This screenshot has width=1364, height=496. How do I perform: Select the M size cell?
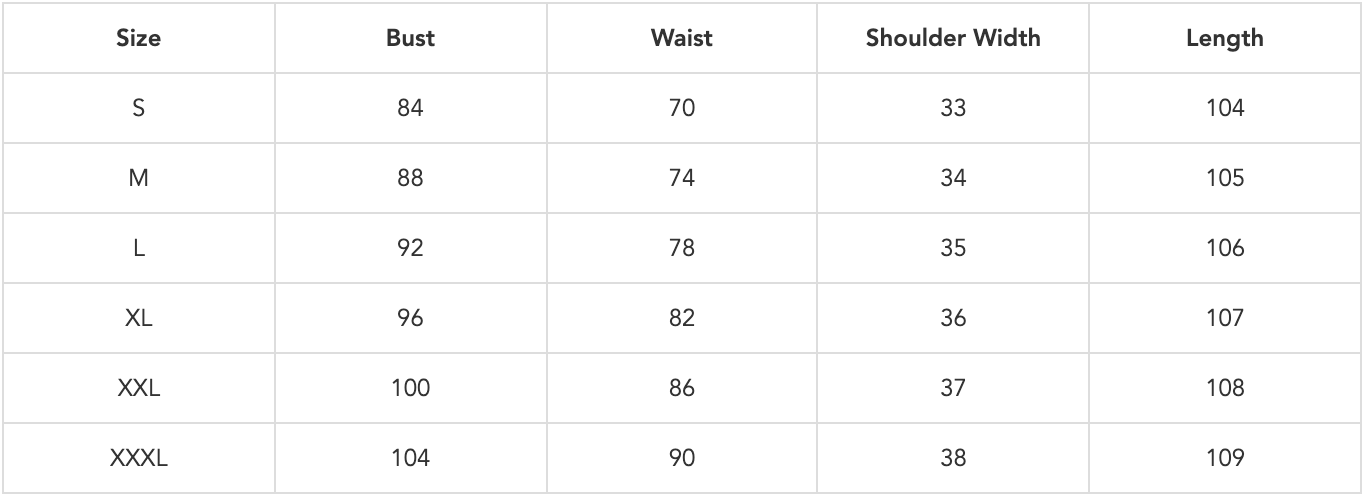(139, 178)
